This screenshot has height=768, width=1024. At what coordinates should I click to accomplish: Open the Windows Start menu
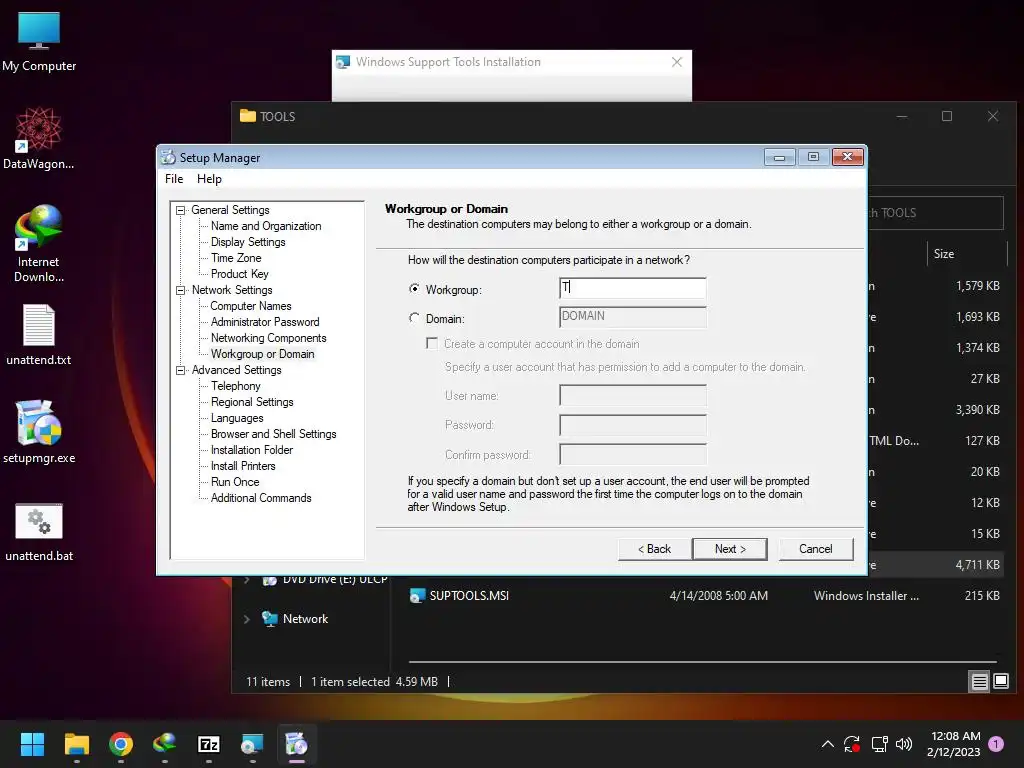32,744
